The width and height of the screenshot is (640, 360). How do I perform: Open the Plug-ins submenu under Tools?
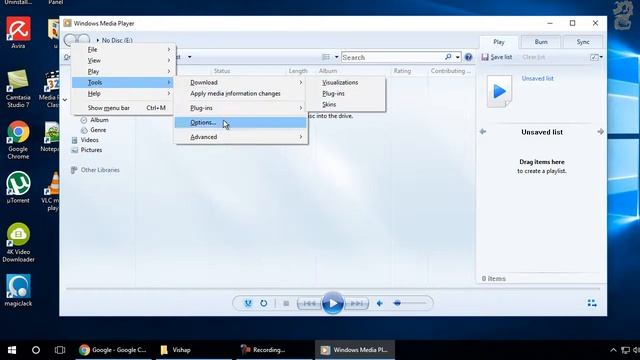click(241, 108)
